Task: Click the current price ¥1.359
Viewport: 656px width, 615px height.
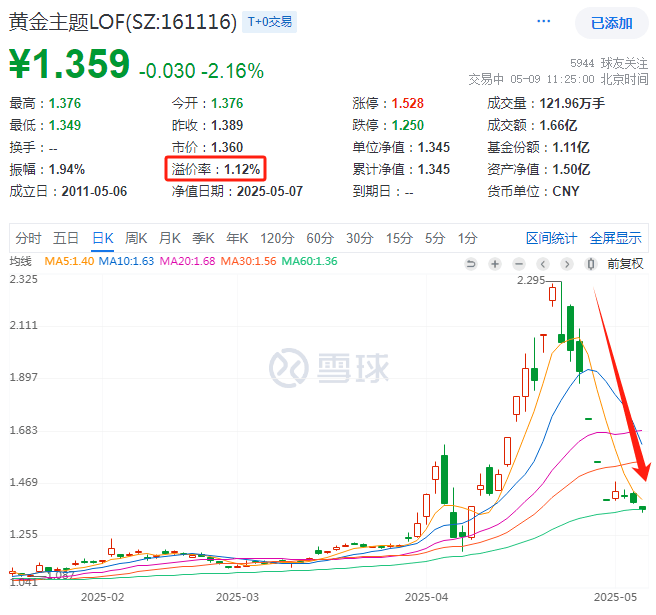Action: tap(69, 64)
